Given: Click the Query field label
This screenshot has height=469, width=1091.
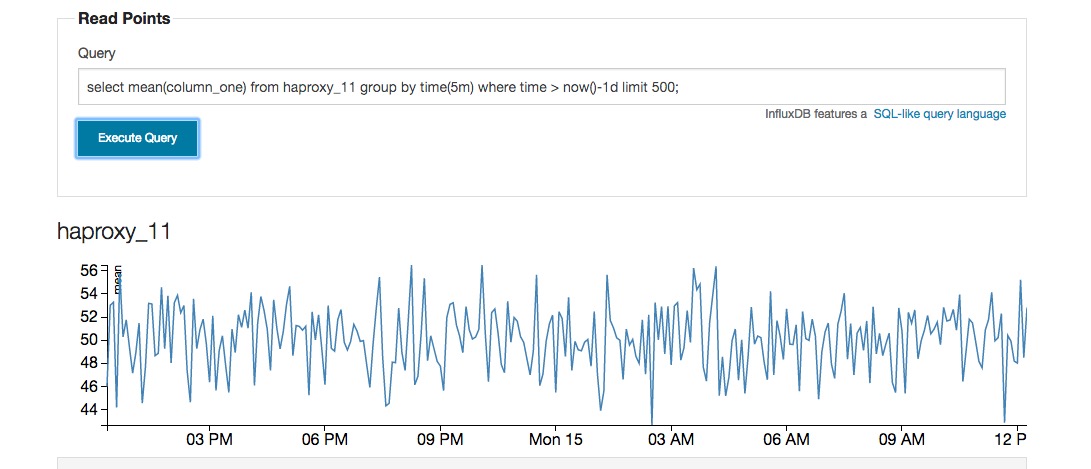Looking at the screenshot, I should [96, 53].
